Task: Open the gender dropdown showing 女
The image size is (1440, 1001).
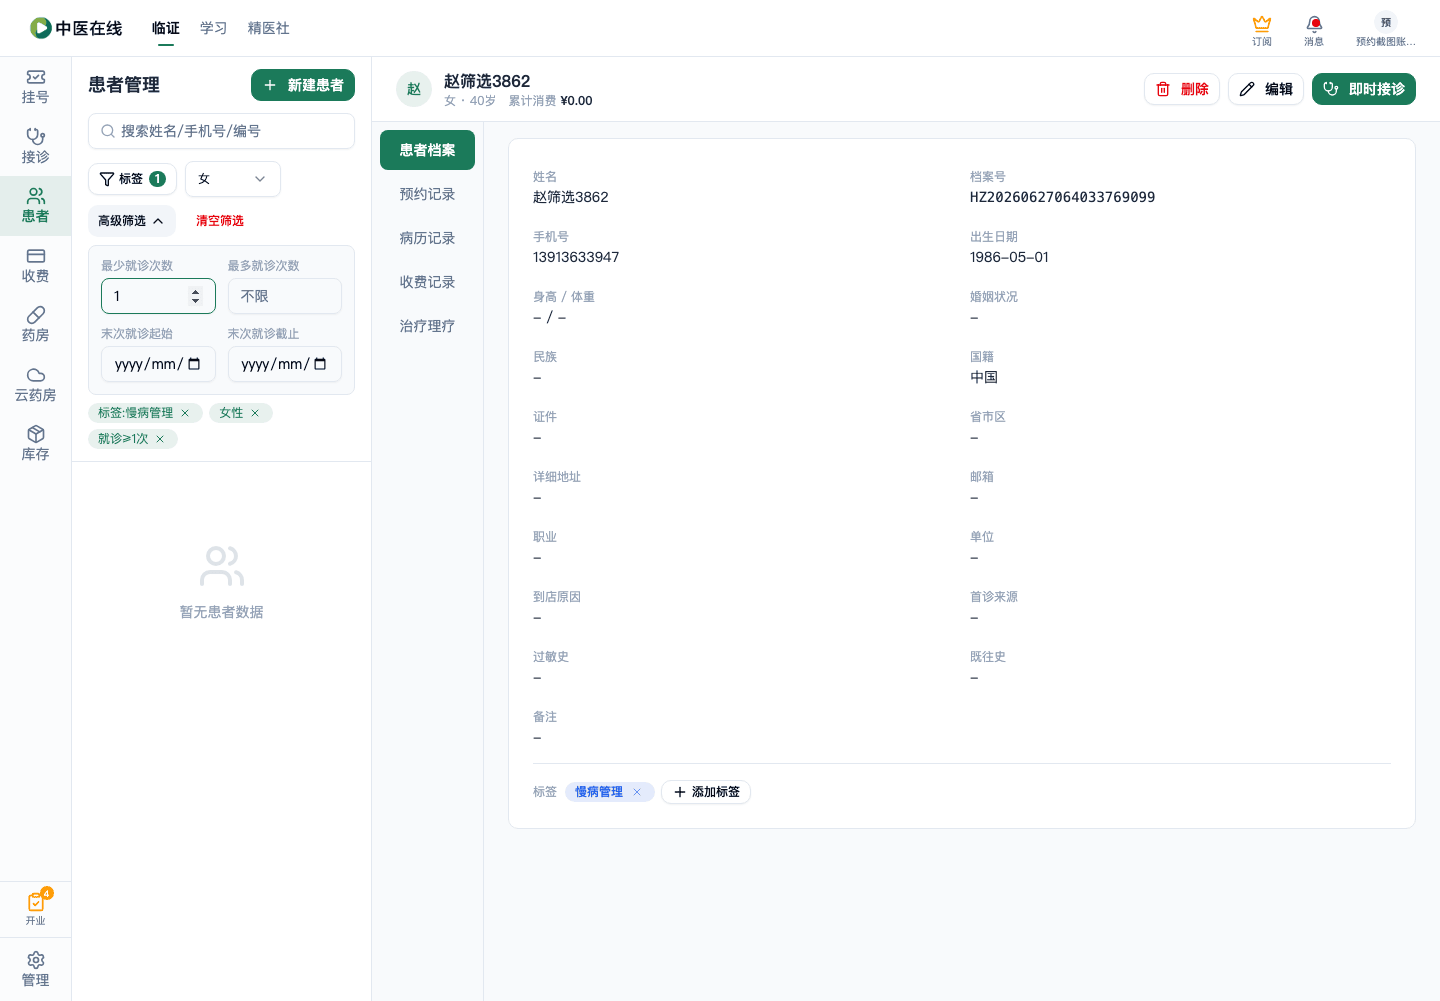Action: (233, 179)
